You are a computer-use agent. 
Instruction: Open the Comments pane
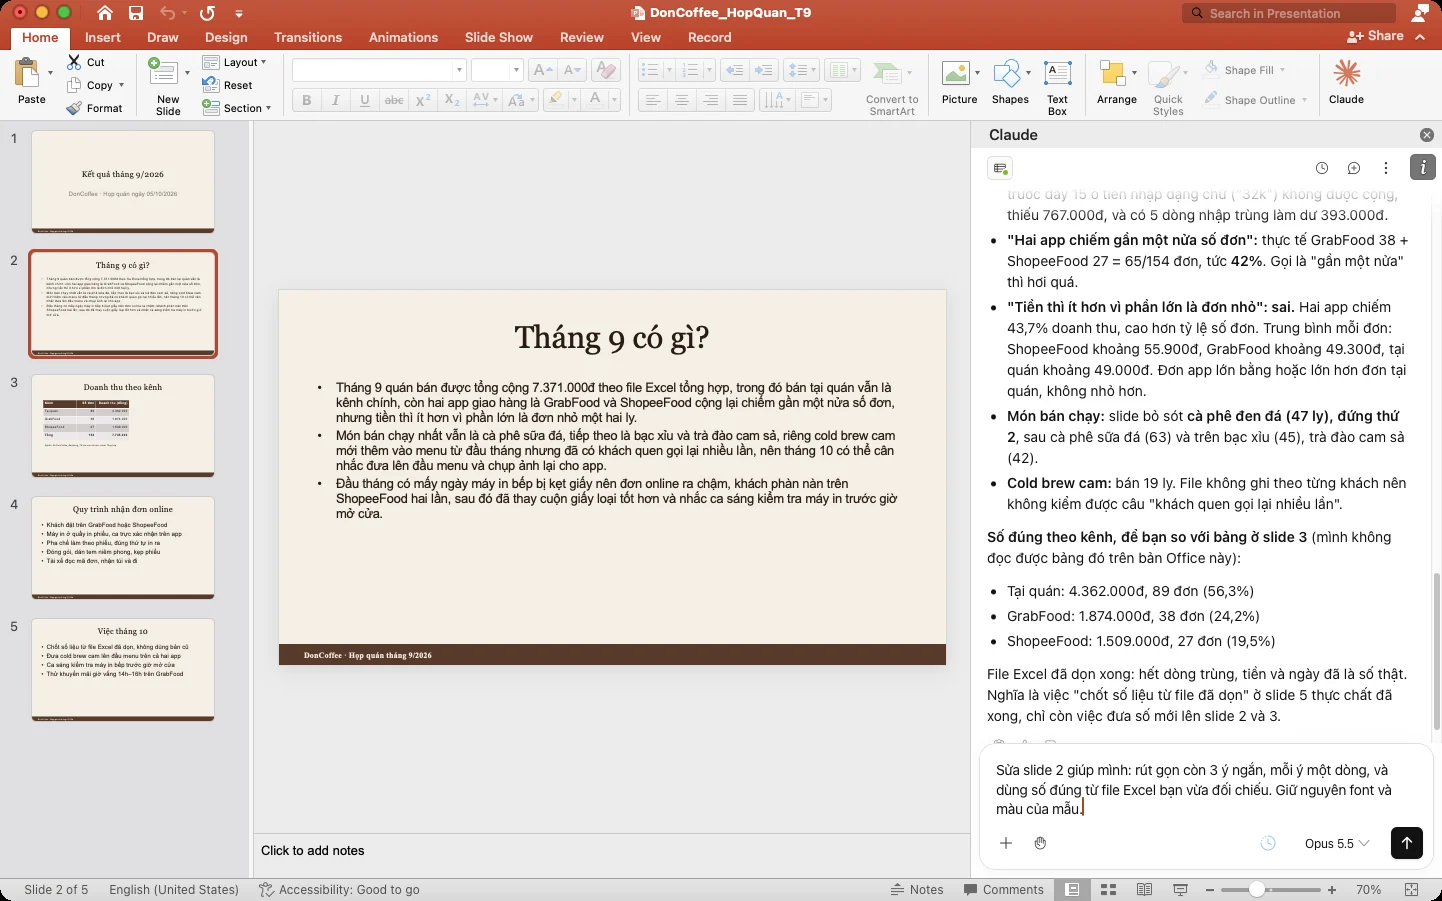1003,889
